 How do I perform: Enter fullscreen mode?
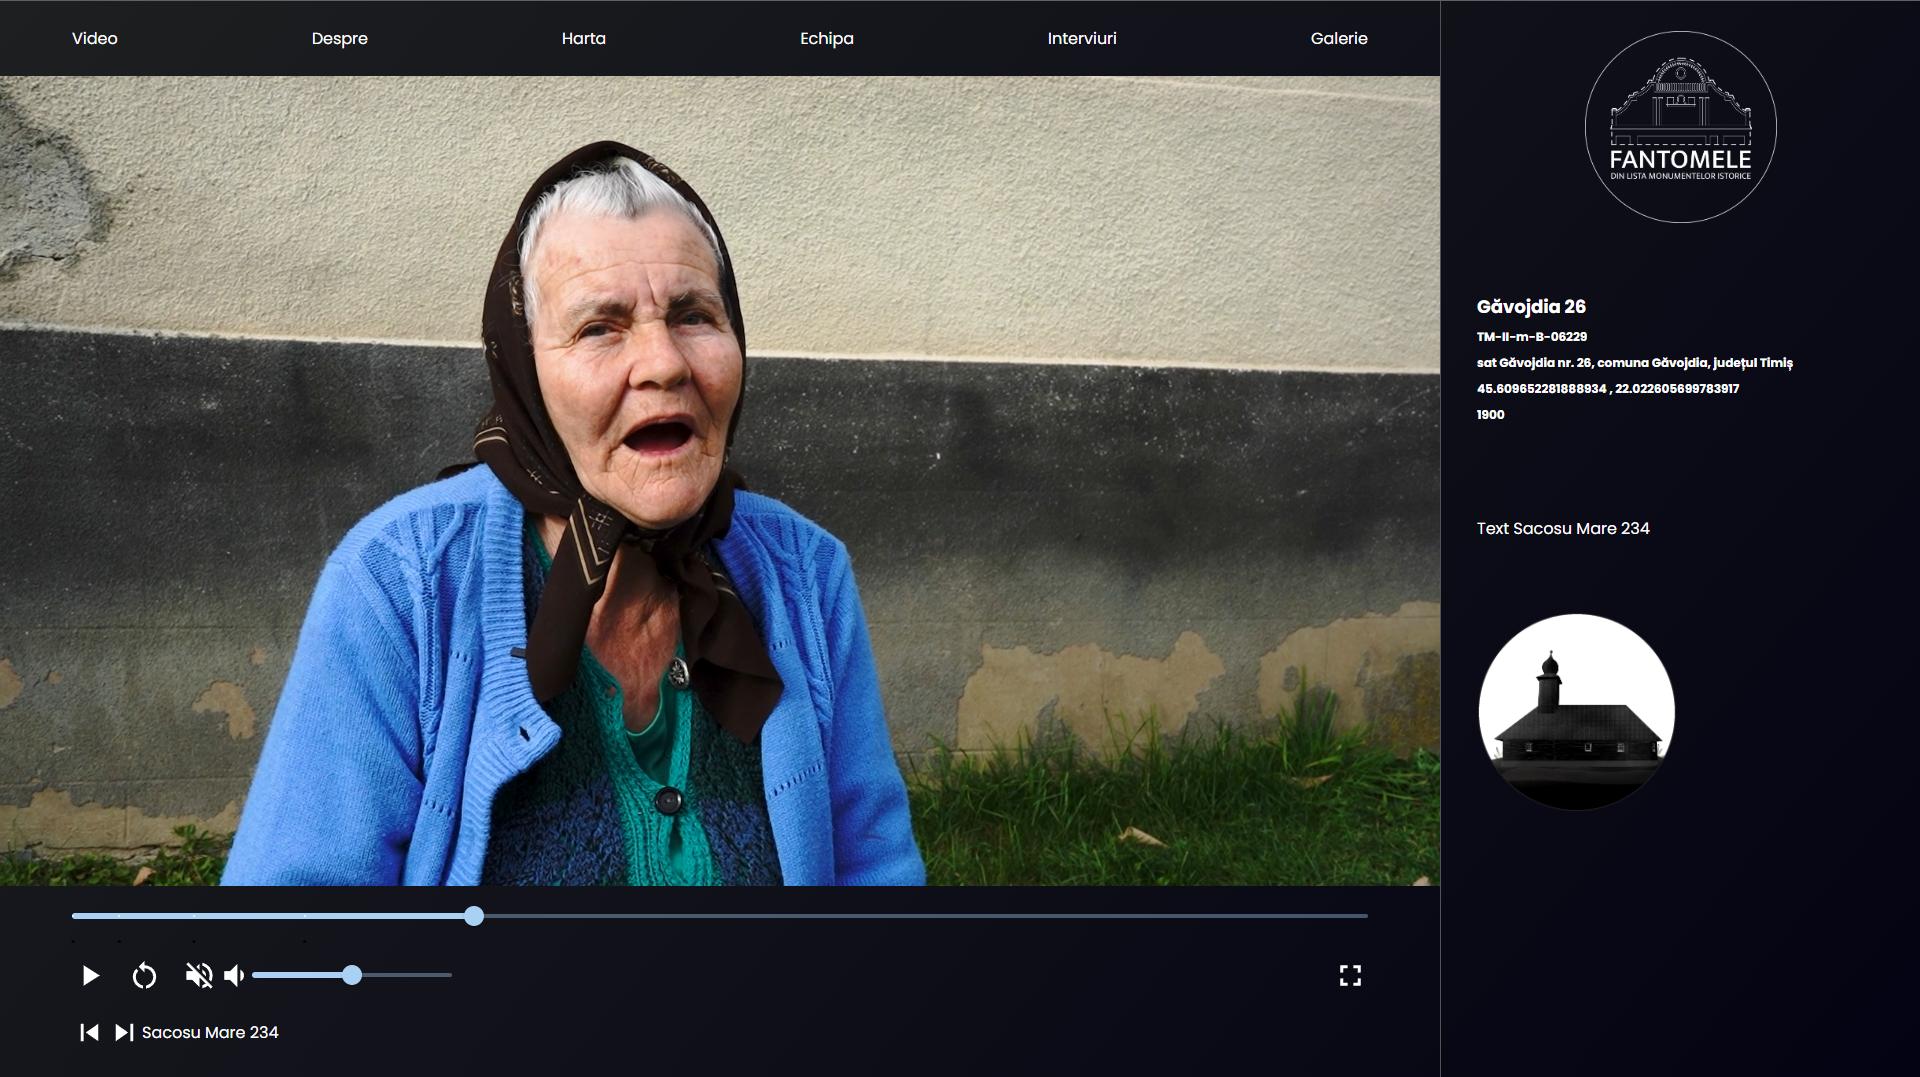[x=1350, y=975]
